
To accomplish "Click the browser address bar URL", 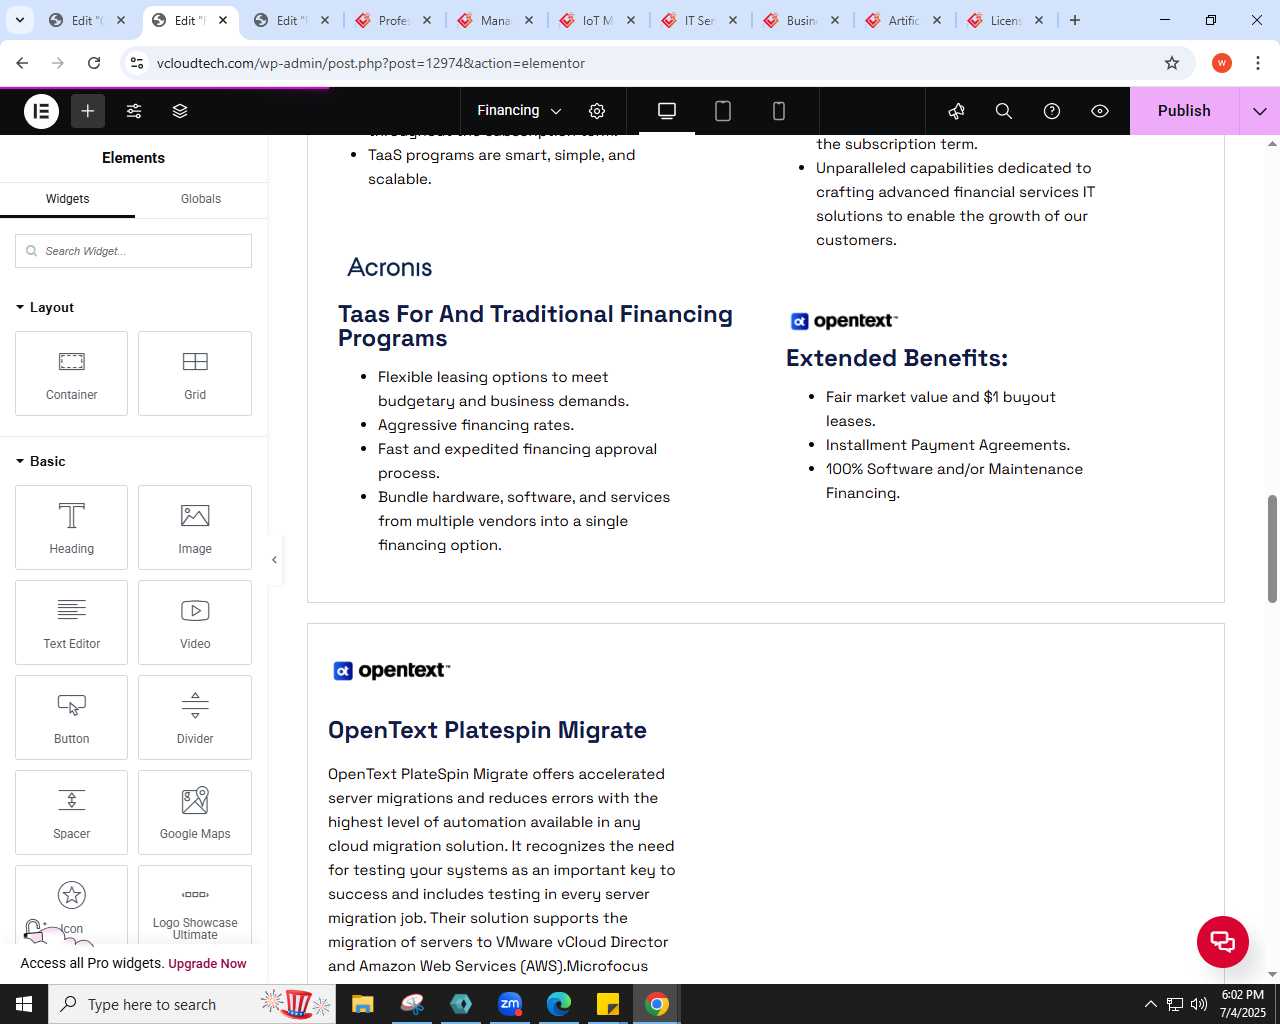I will coord(371,63).
